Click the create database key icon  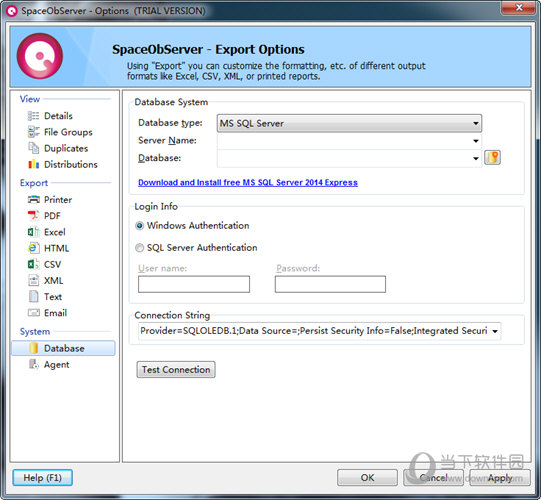click(492, 158)
